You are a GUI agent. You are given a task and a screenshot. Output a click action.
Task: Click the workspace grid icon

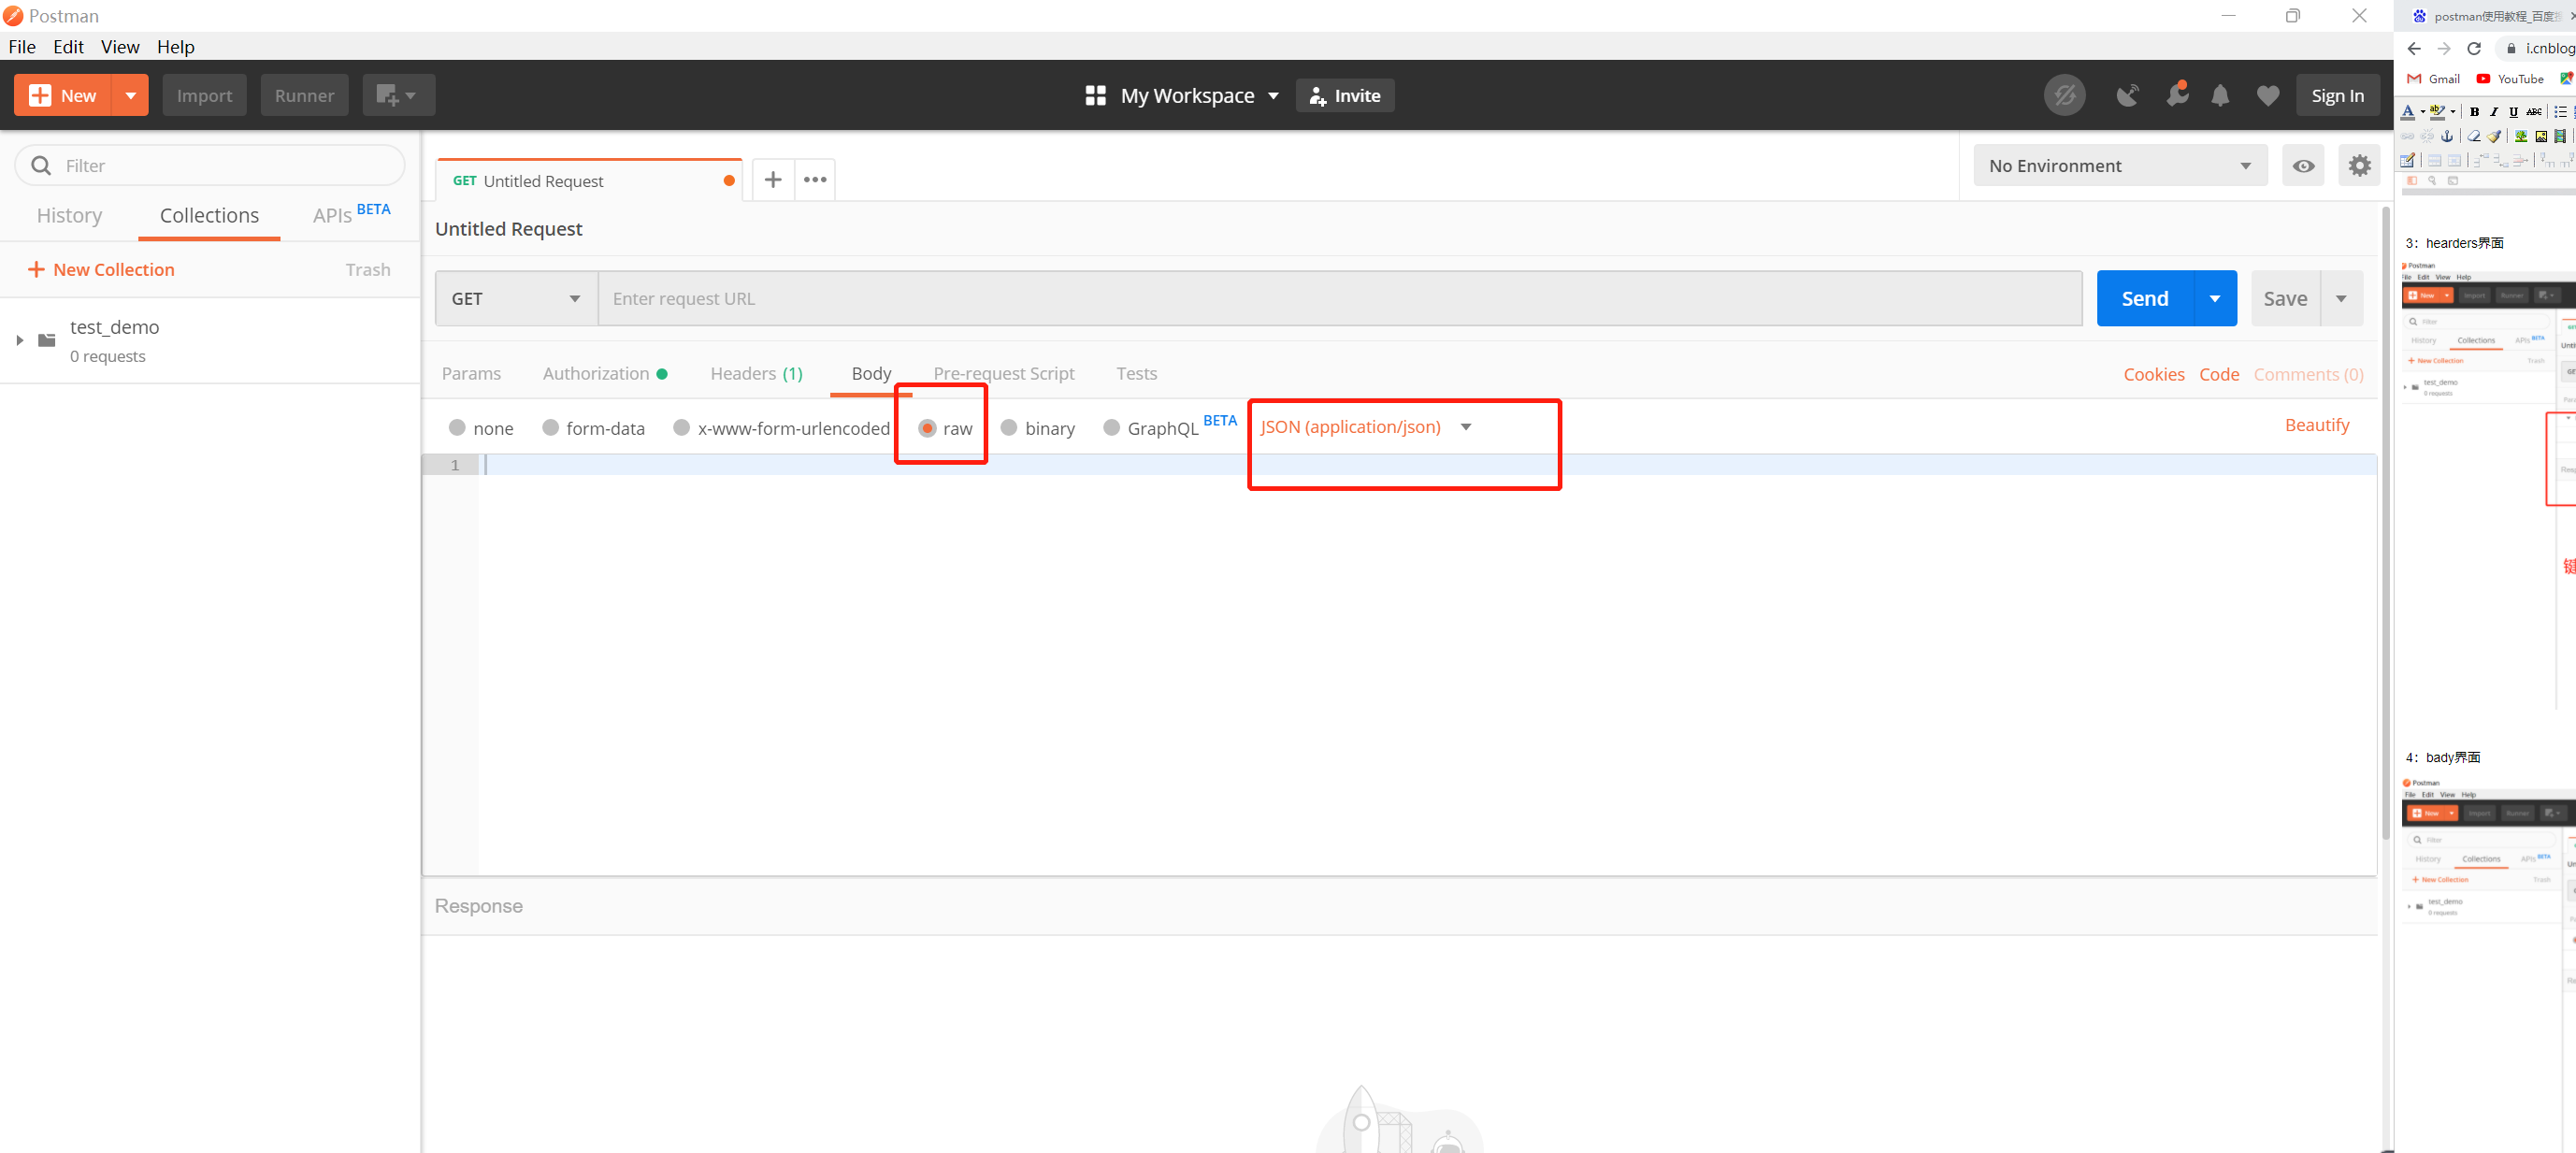point(1095,95)
